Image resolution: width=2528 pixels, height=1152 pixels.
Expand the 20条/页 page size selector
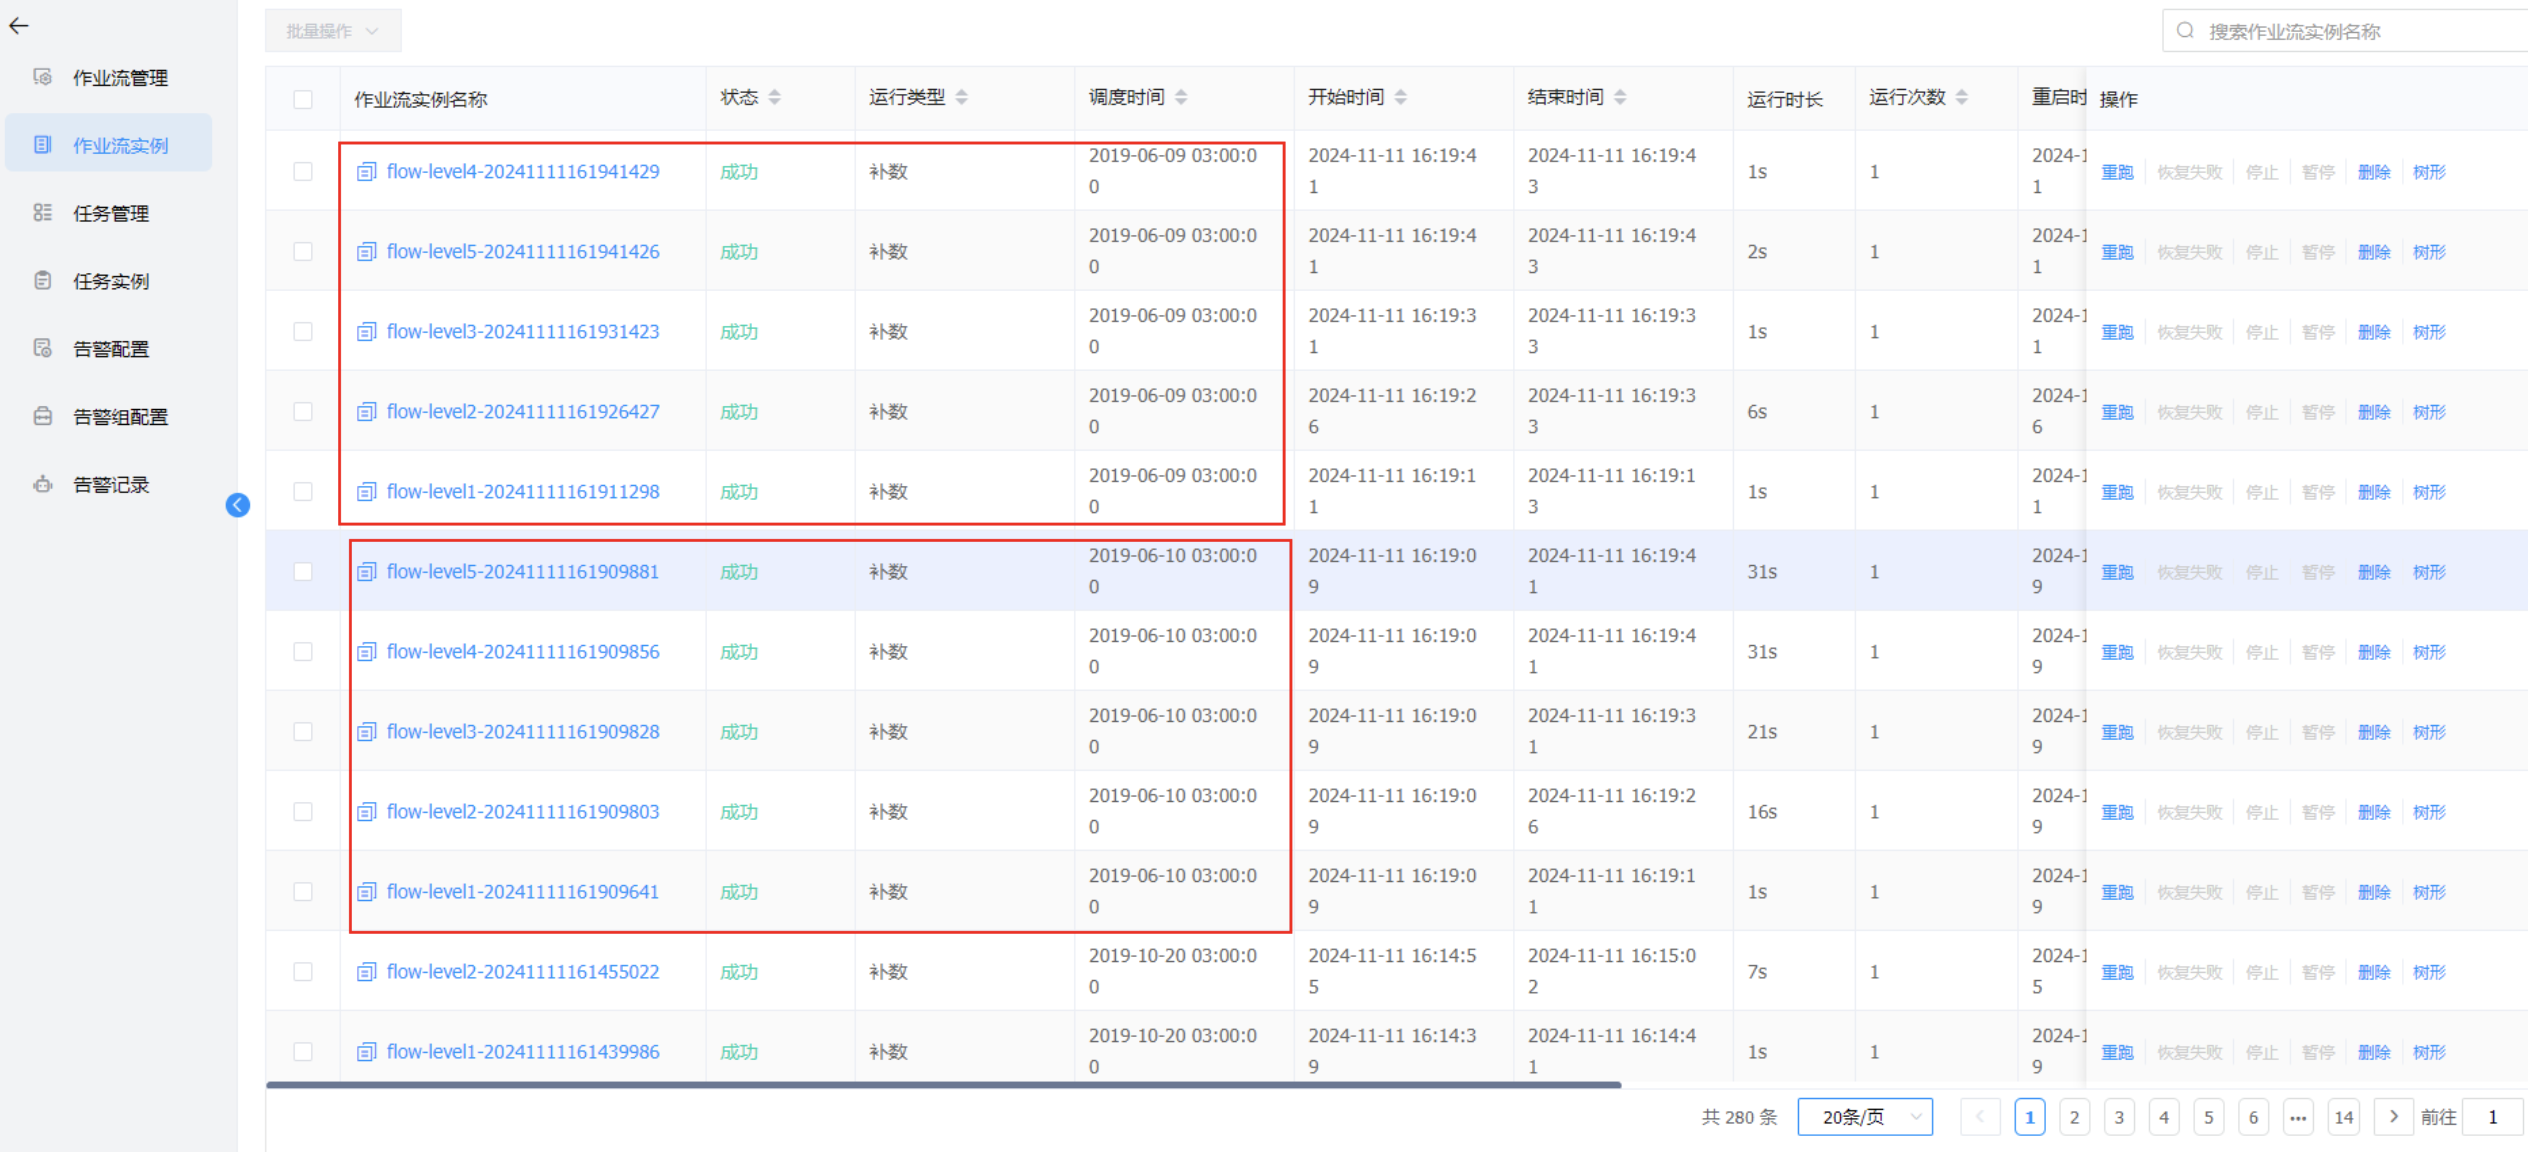pyautogui.click(x=1864, y=1117)
